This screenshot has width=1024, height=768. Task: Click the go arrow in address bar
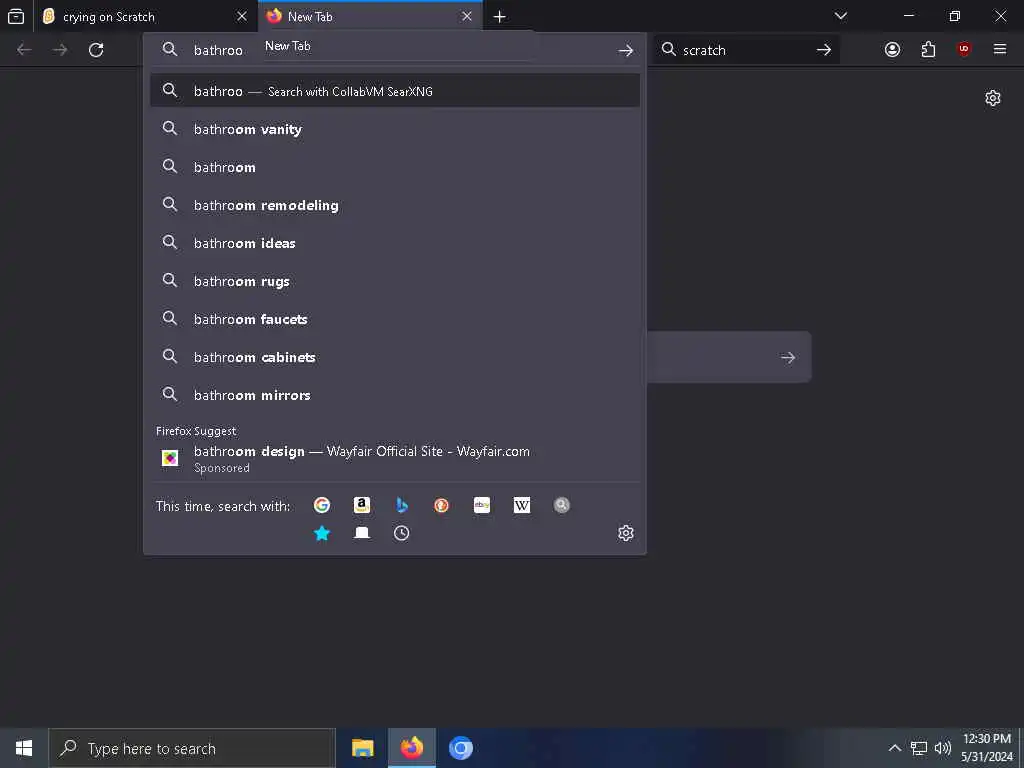pyautogui.click(x=626, y=50)
